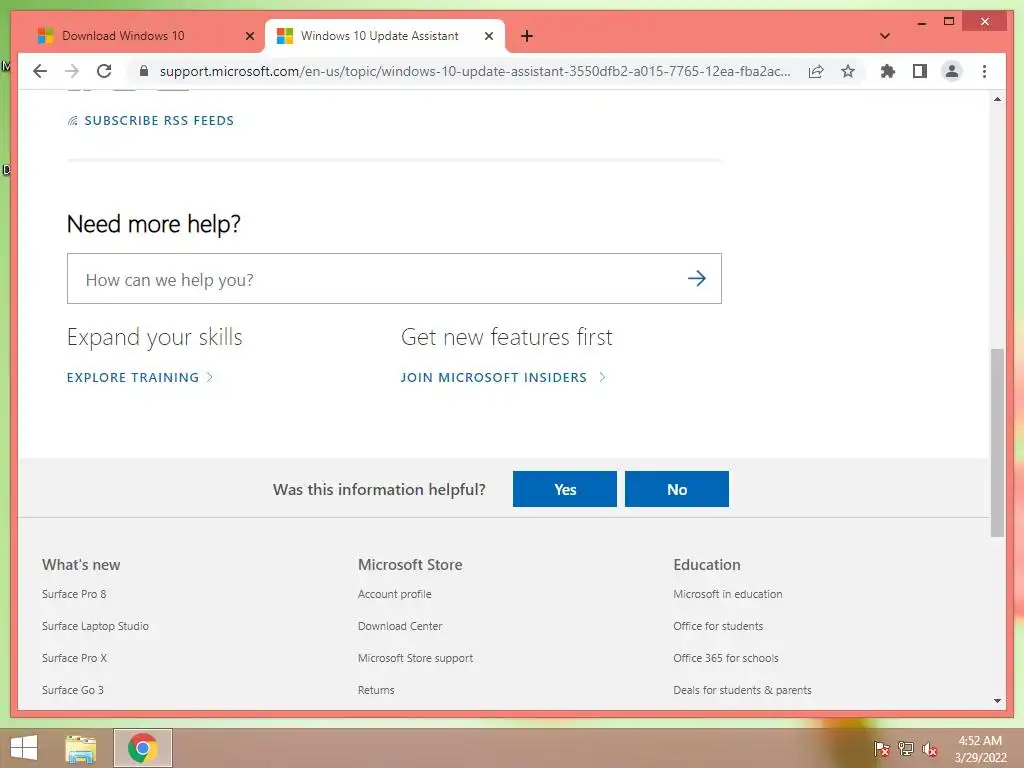Open Download Center link
The height and width of the screenshot is (768, 1024).
point(400,626)
